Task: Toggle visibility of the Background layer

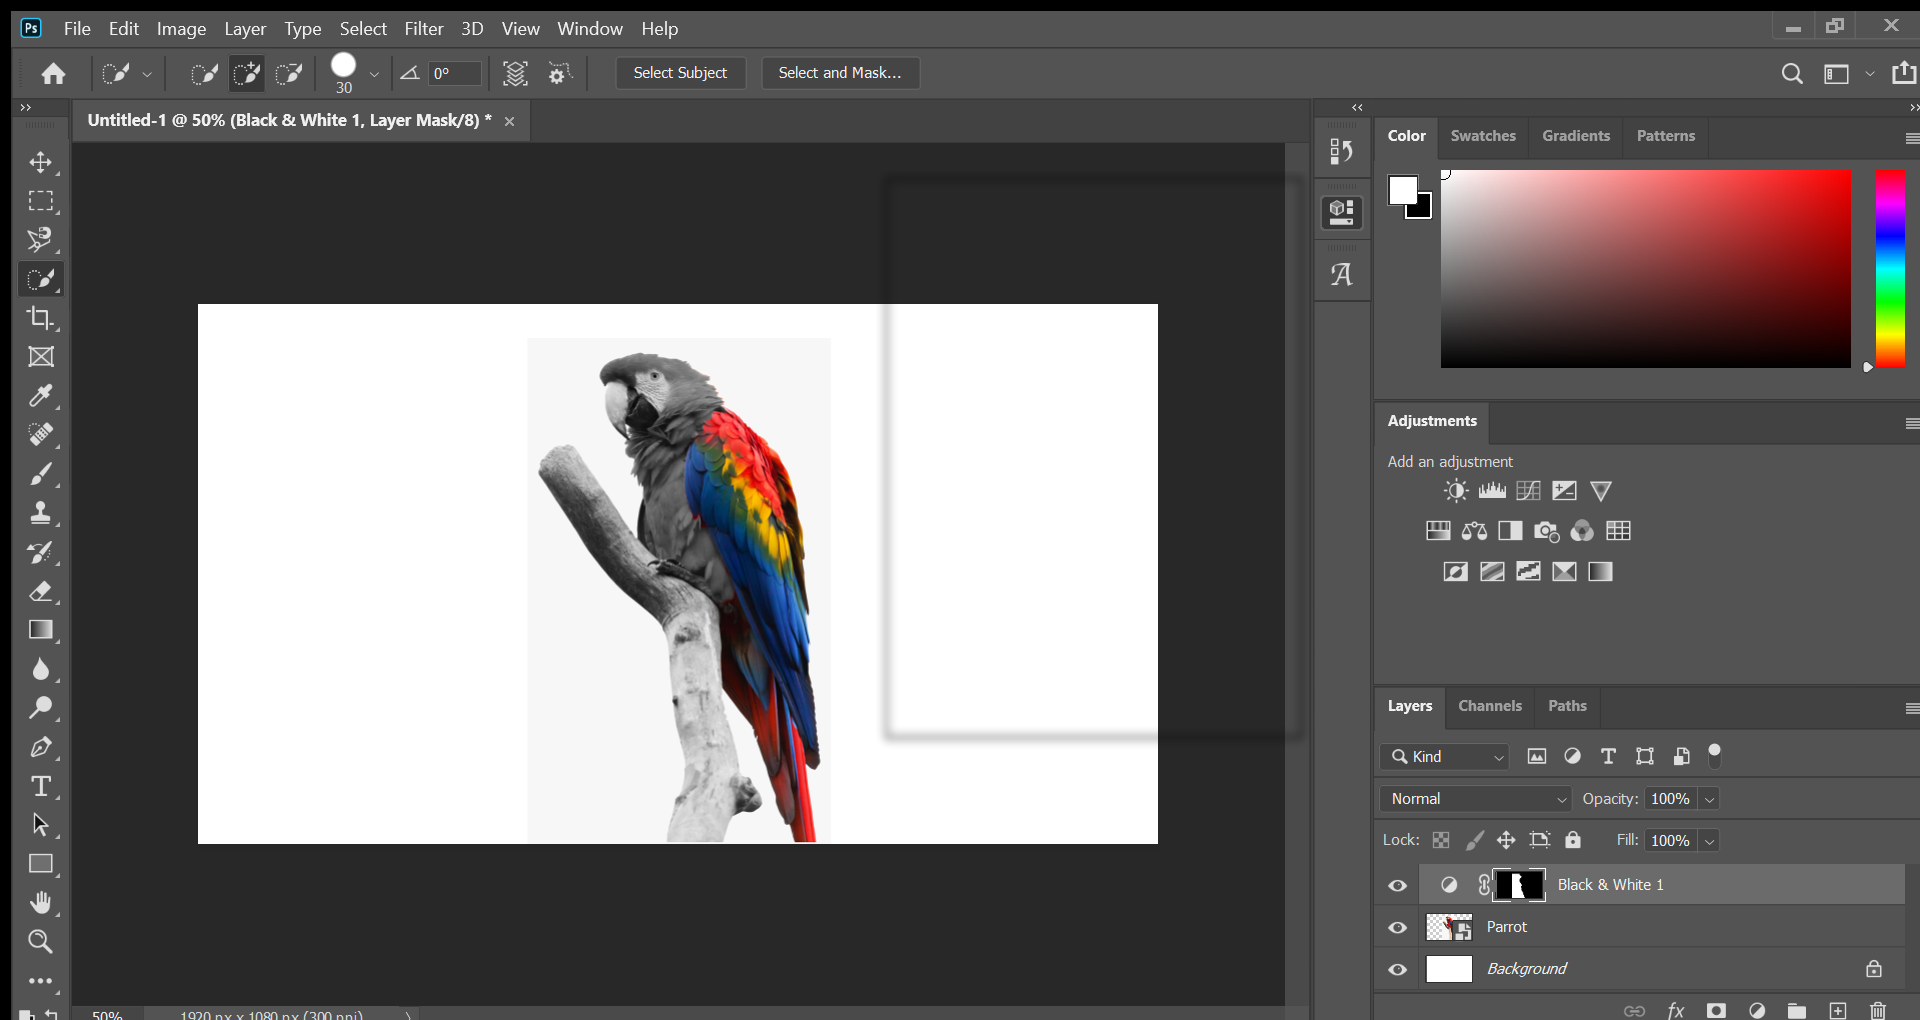Action: pyautogui.click(x=1397, y=969)
